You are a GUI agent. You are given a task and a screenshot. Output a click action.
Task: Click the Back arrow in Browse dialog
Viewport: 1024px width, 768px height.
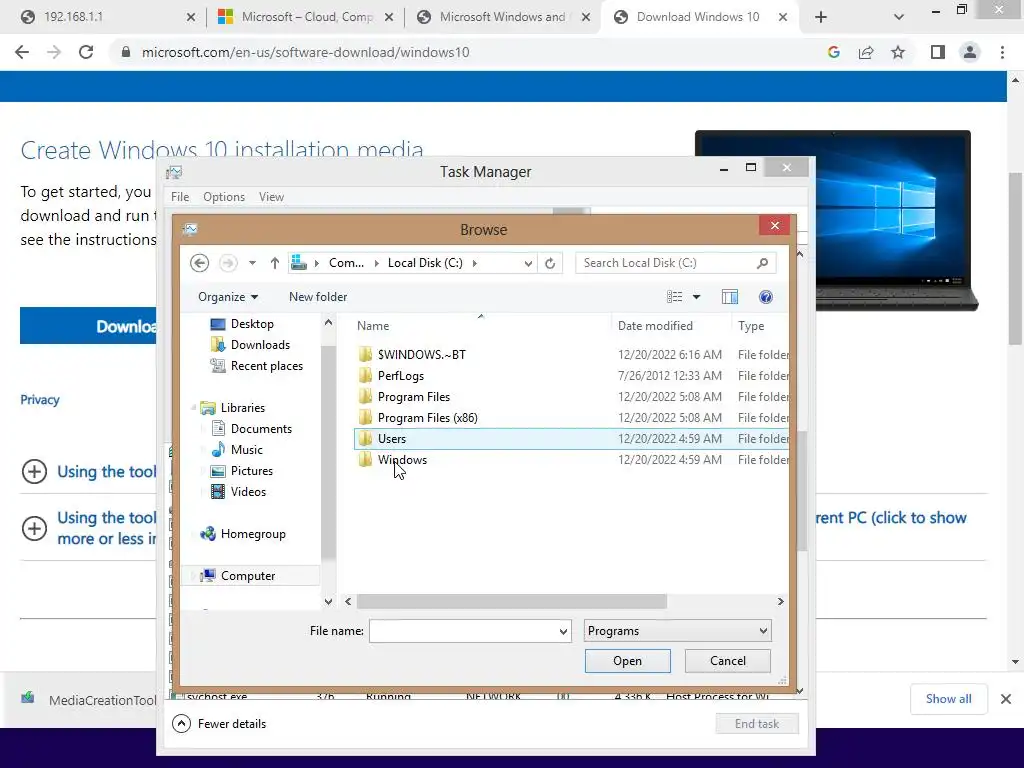click(199, 263)
